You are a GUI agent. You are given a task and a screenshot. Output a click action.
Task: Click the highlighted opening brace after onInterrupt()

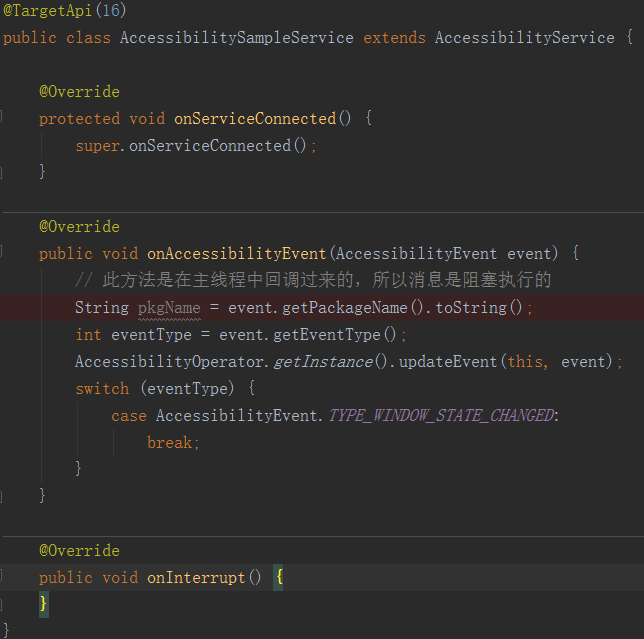[279, 577]
